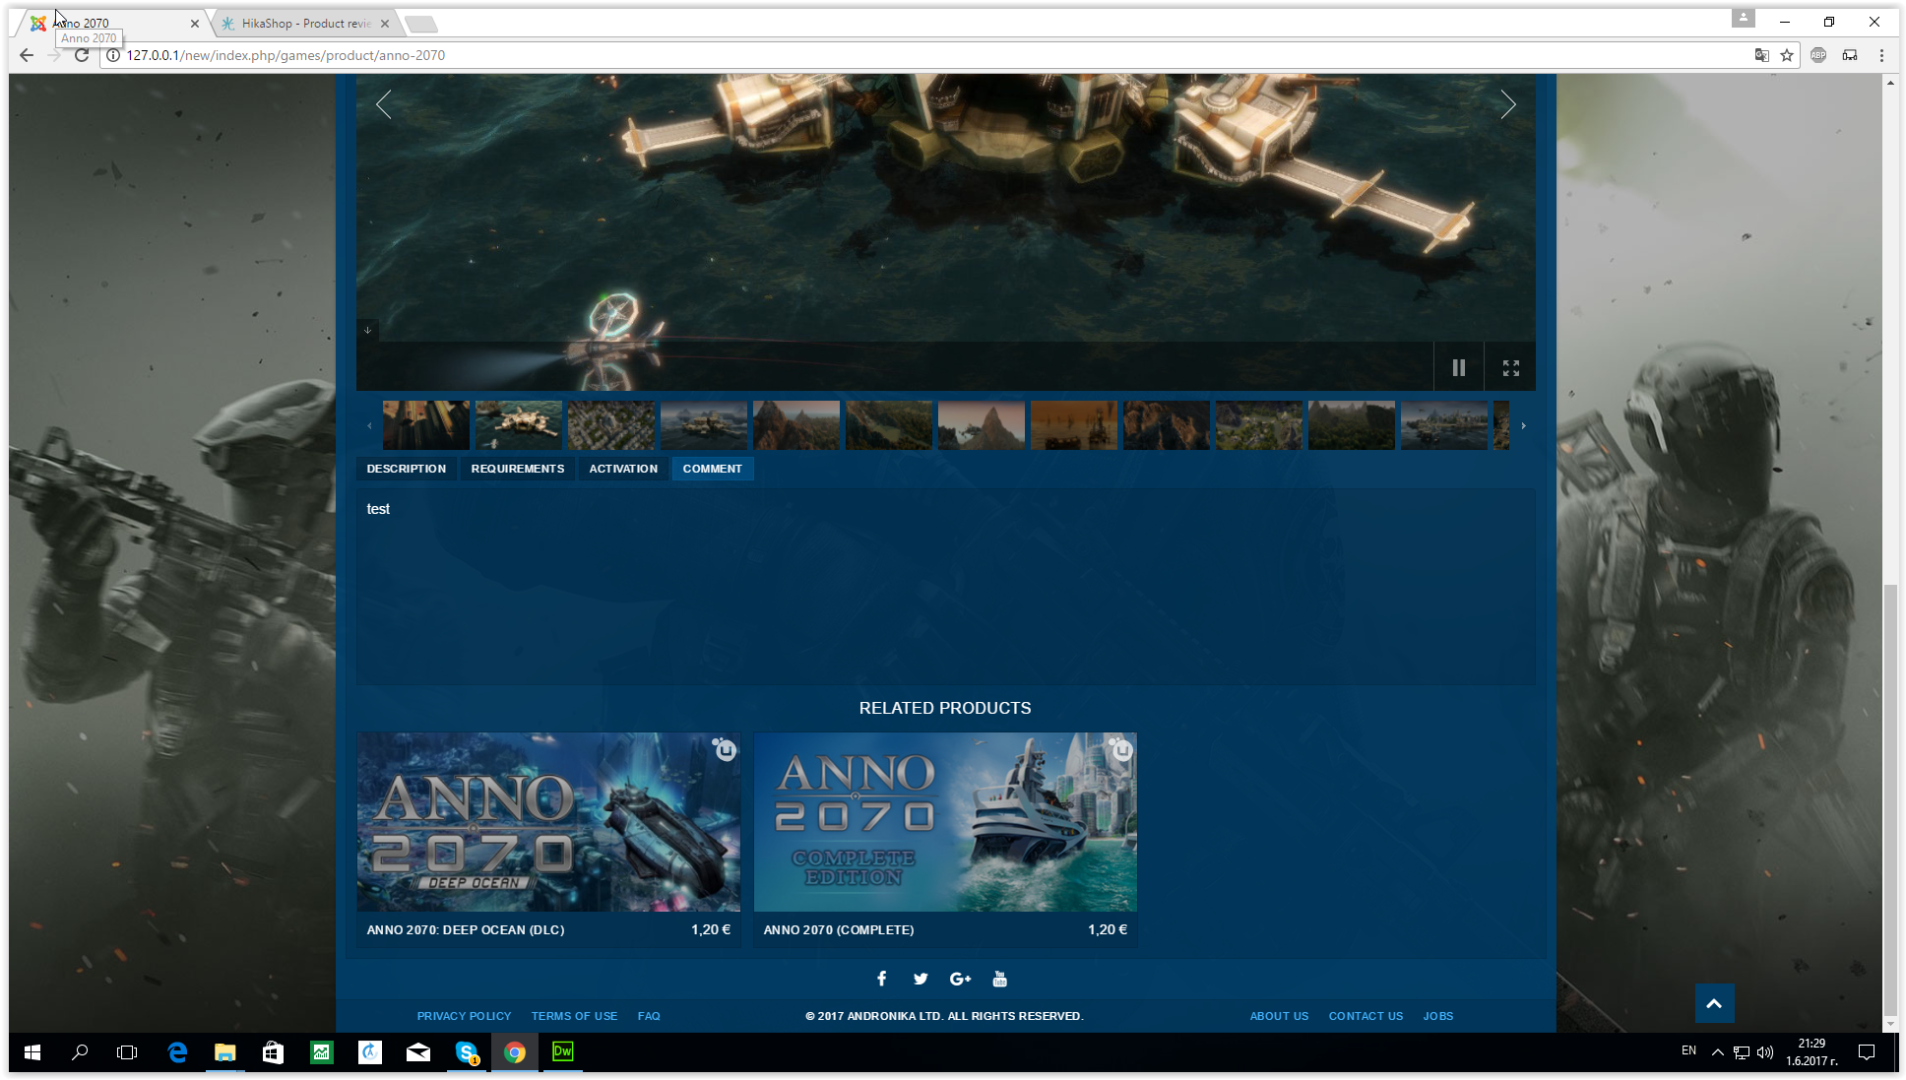Launch Microsoft Edge from taskbar
Image resolution: width=1906 pixels, height=1080 pixels.
(177, 1052)
